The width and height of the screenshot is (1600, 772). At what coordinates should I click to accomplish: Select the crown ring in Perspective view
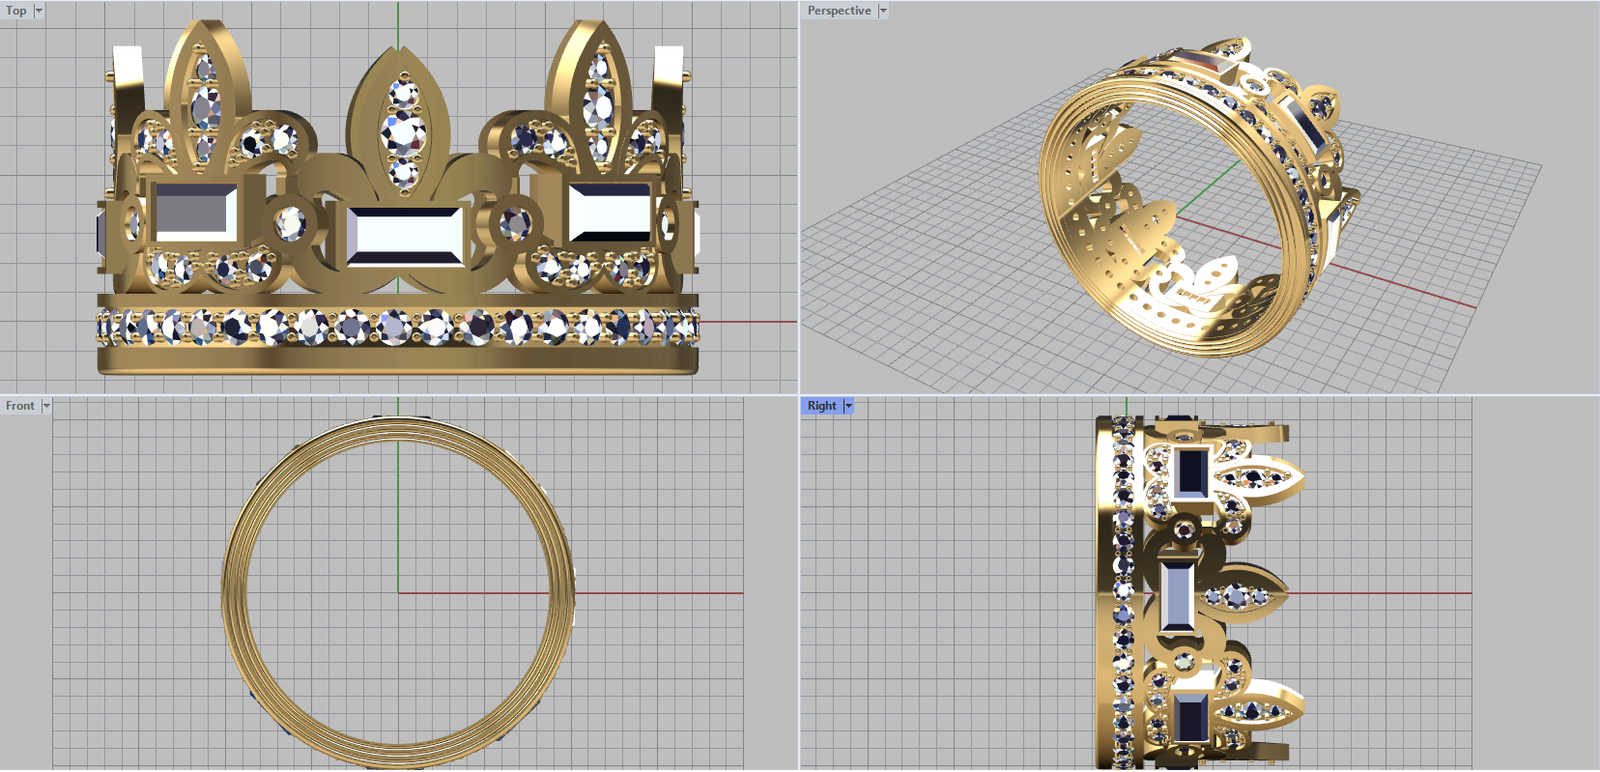point(1190,200)
